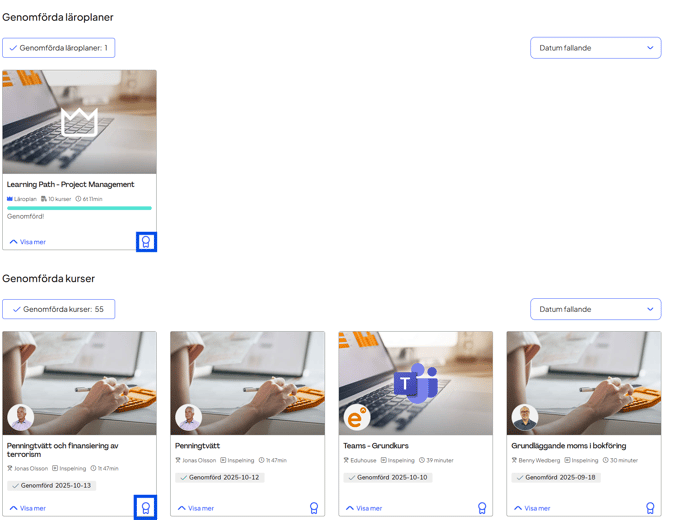Open certificate for Penningtvätt och finansiering course
The image size is (688, 520).
pos(145,508)
